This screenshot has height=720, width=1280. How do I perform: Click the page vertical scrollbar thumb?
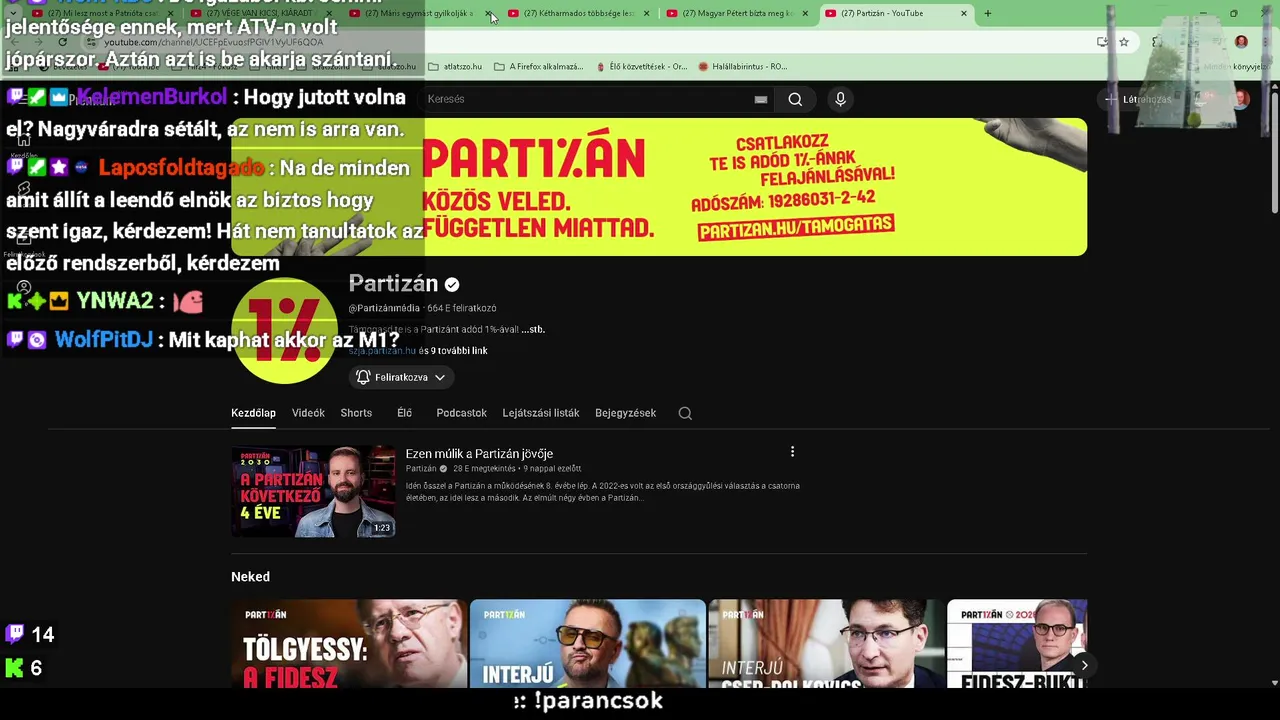[x=1273, y=150]
